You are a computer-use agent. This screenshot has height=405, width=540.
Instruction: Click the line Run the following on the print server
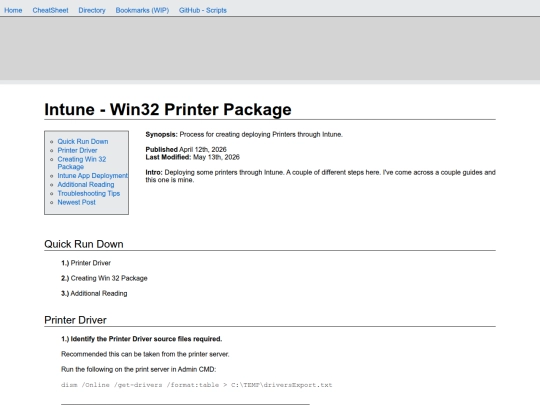(138, 369)
